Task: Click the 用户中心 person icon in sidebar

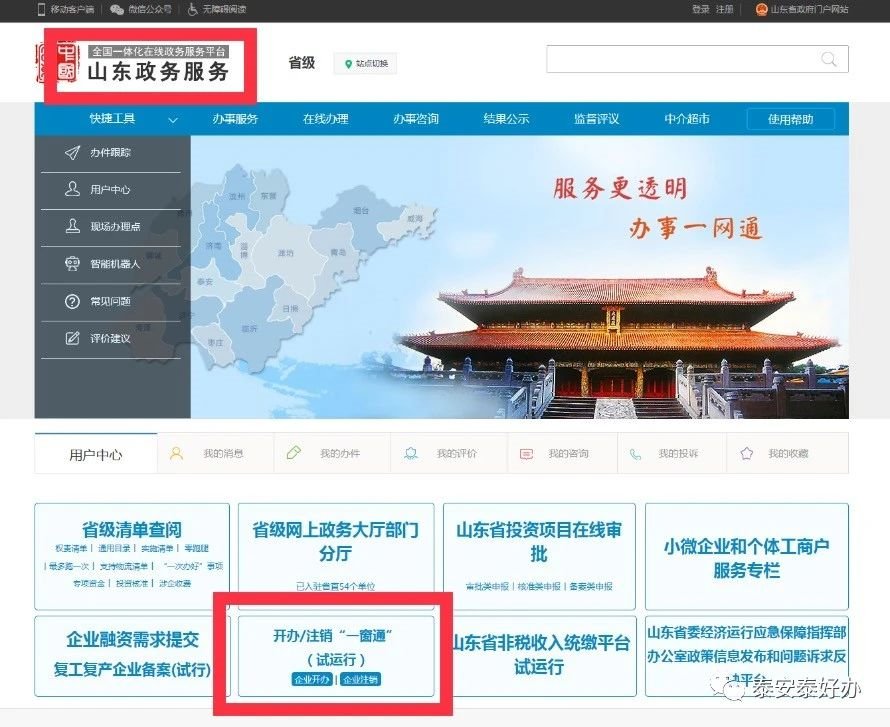Action: 72,189
